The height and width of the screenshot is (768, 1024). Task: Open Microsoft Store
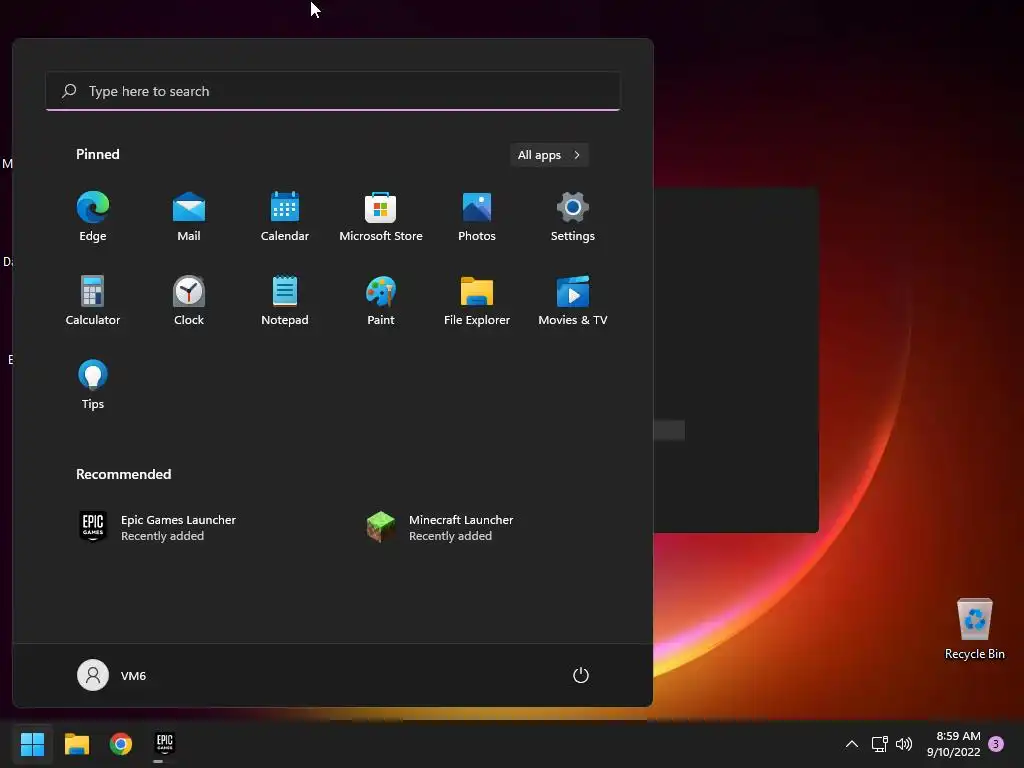point(381,217)
